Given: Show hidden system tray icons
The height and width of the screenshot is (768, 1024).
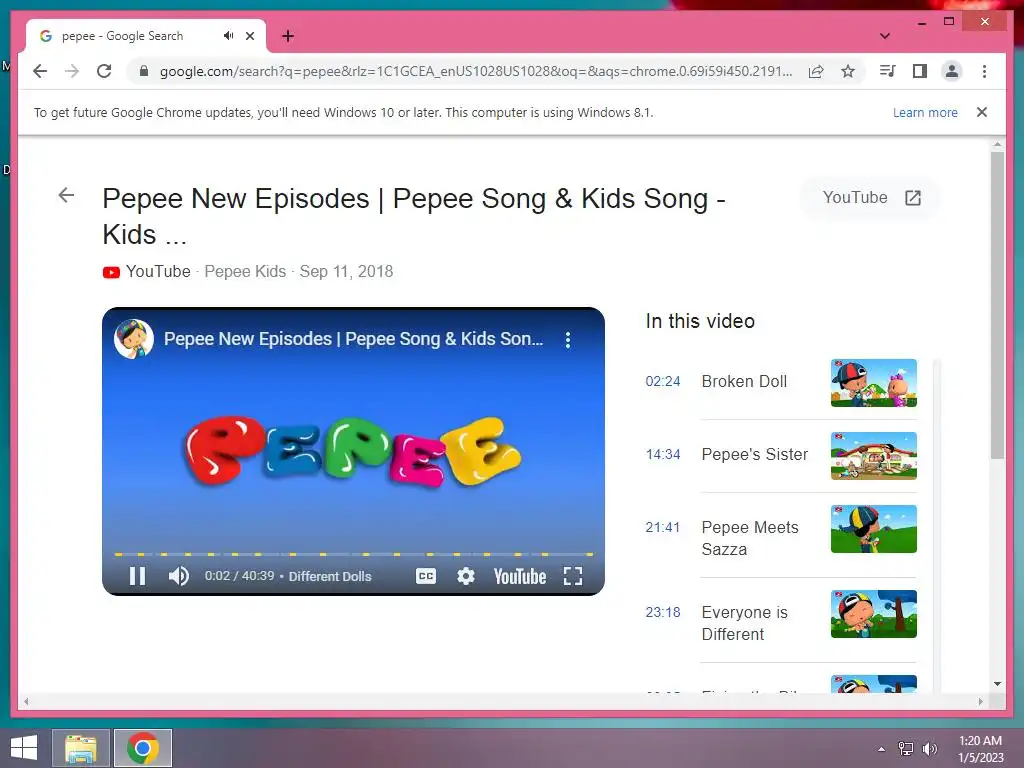Looking at the screenshot, I should 882,749.
